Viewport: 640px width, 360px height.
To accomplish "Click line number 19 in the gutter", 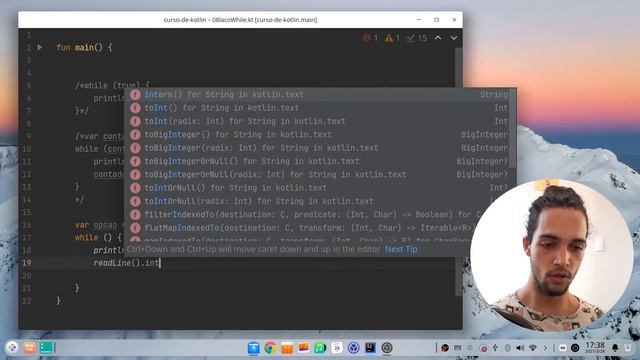I will (x=27, y=263).
